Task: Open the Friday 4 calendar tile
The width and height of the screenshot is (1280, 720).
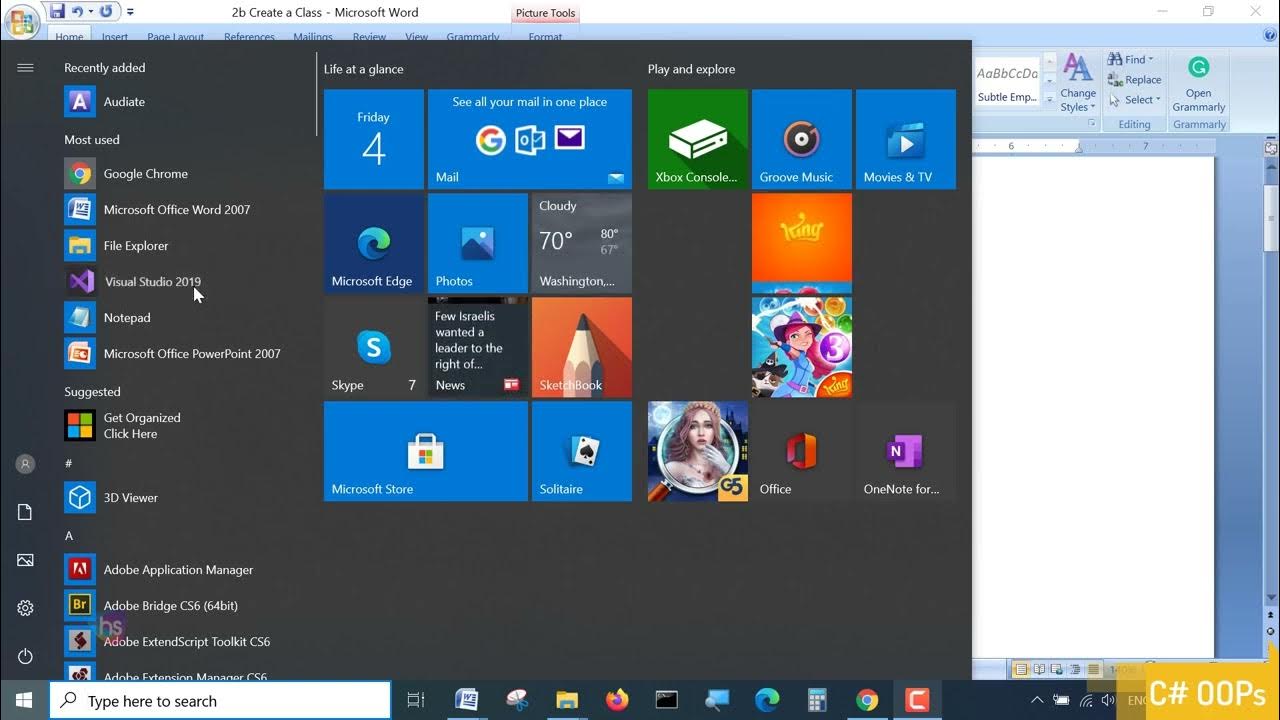Action: [x=374, y=139]
